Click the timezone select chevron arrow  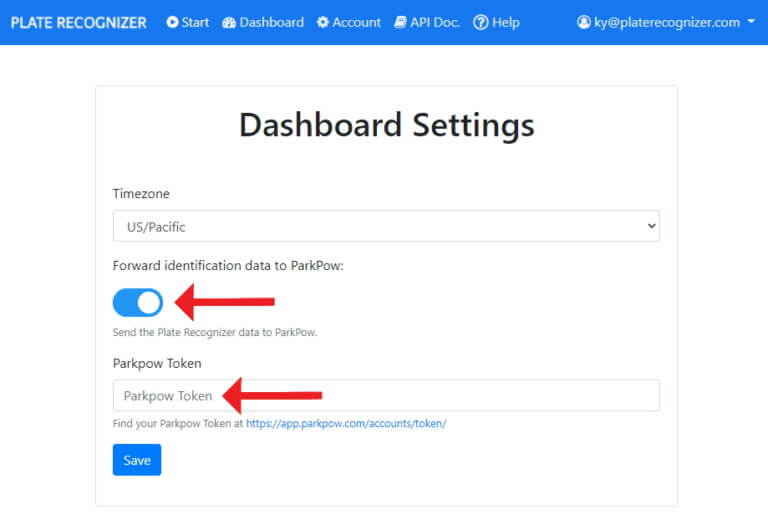651,226
